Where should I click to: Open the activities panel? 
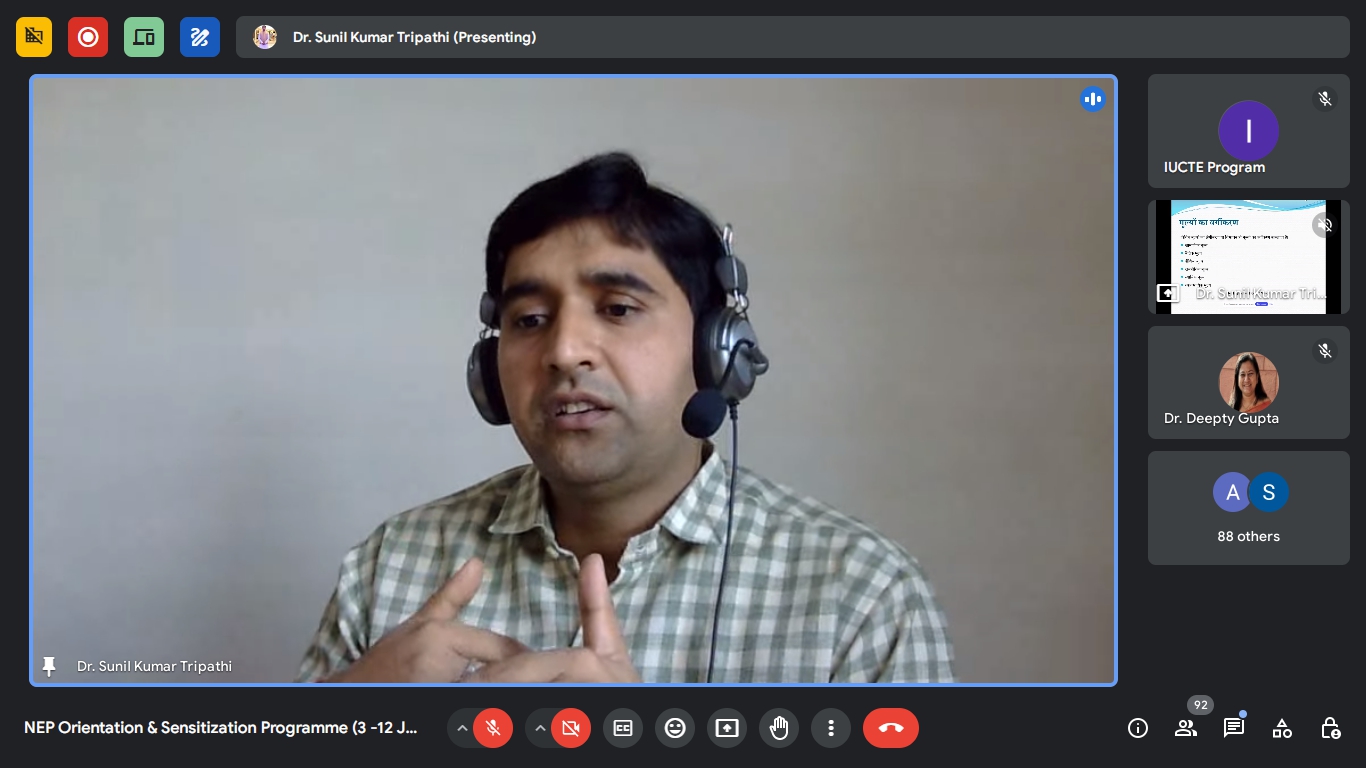click(x=1282, y=728)
